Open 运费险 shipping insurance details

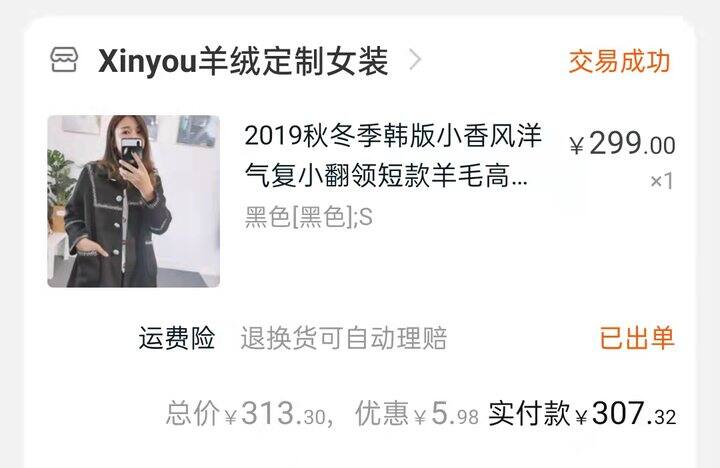(x=177, y=338)
